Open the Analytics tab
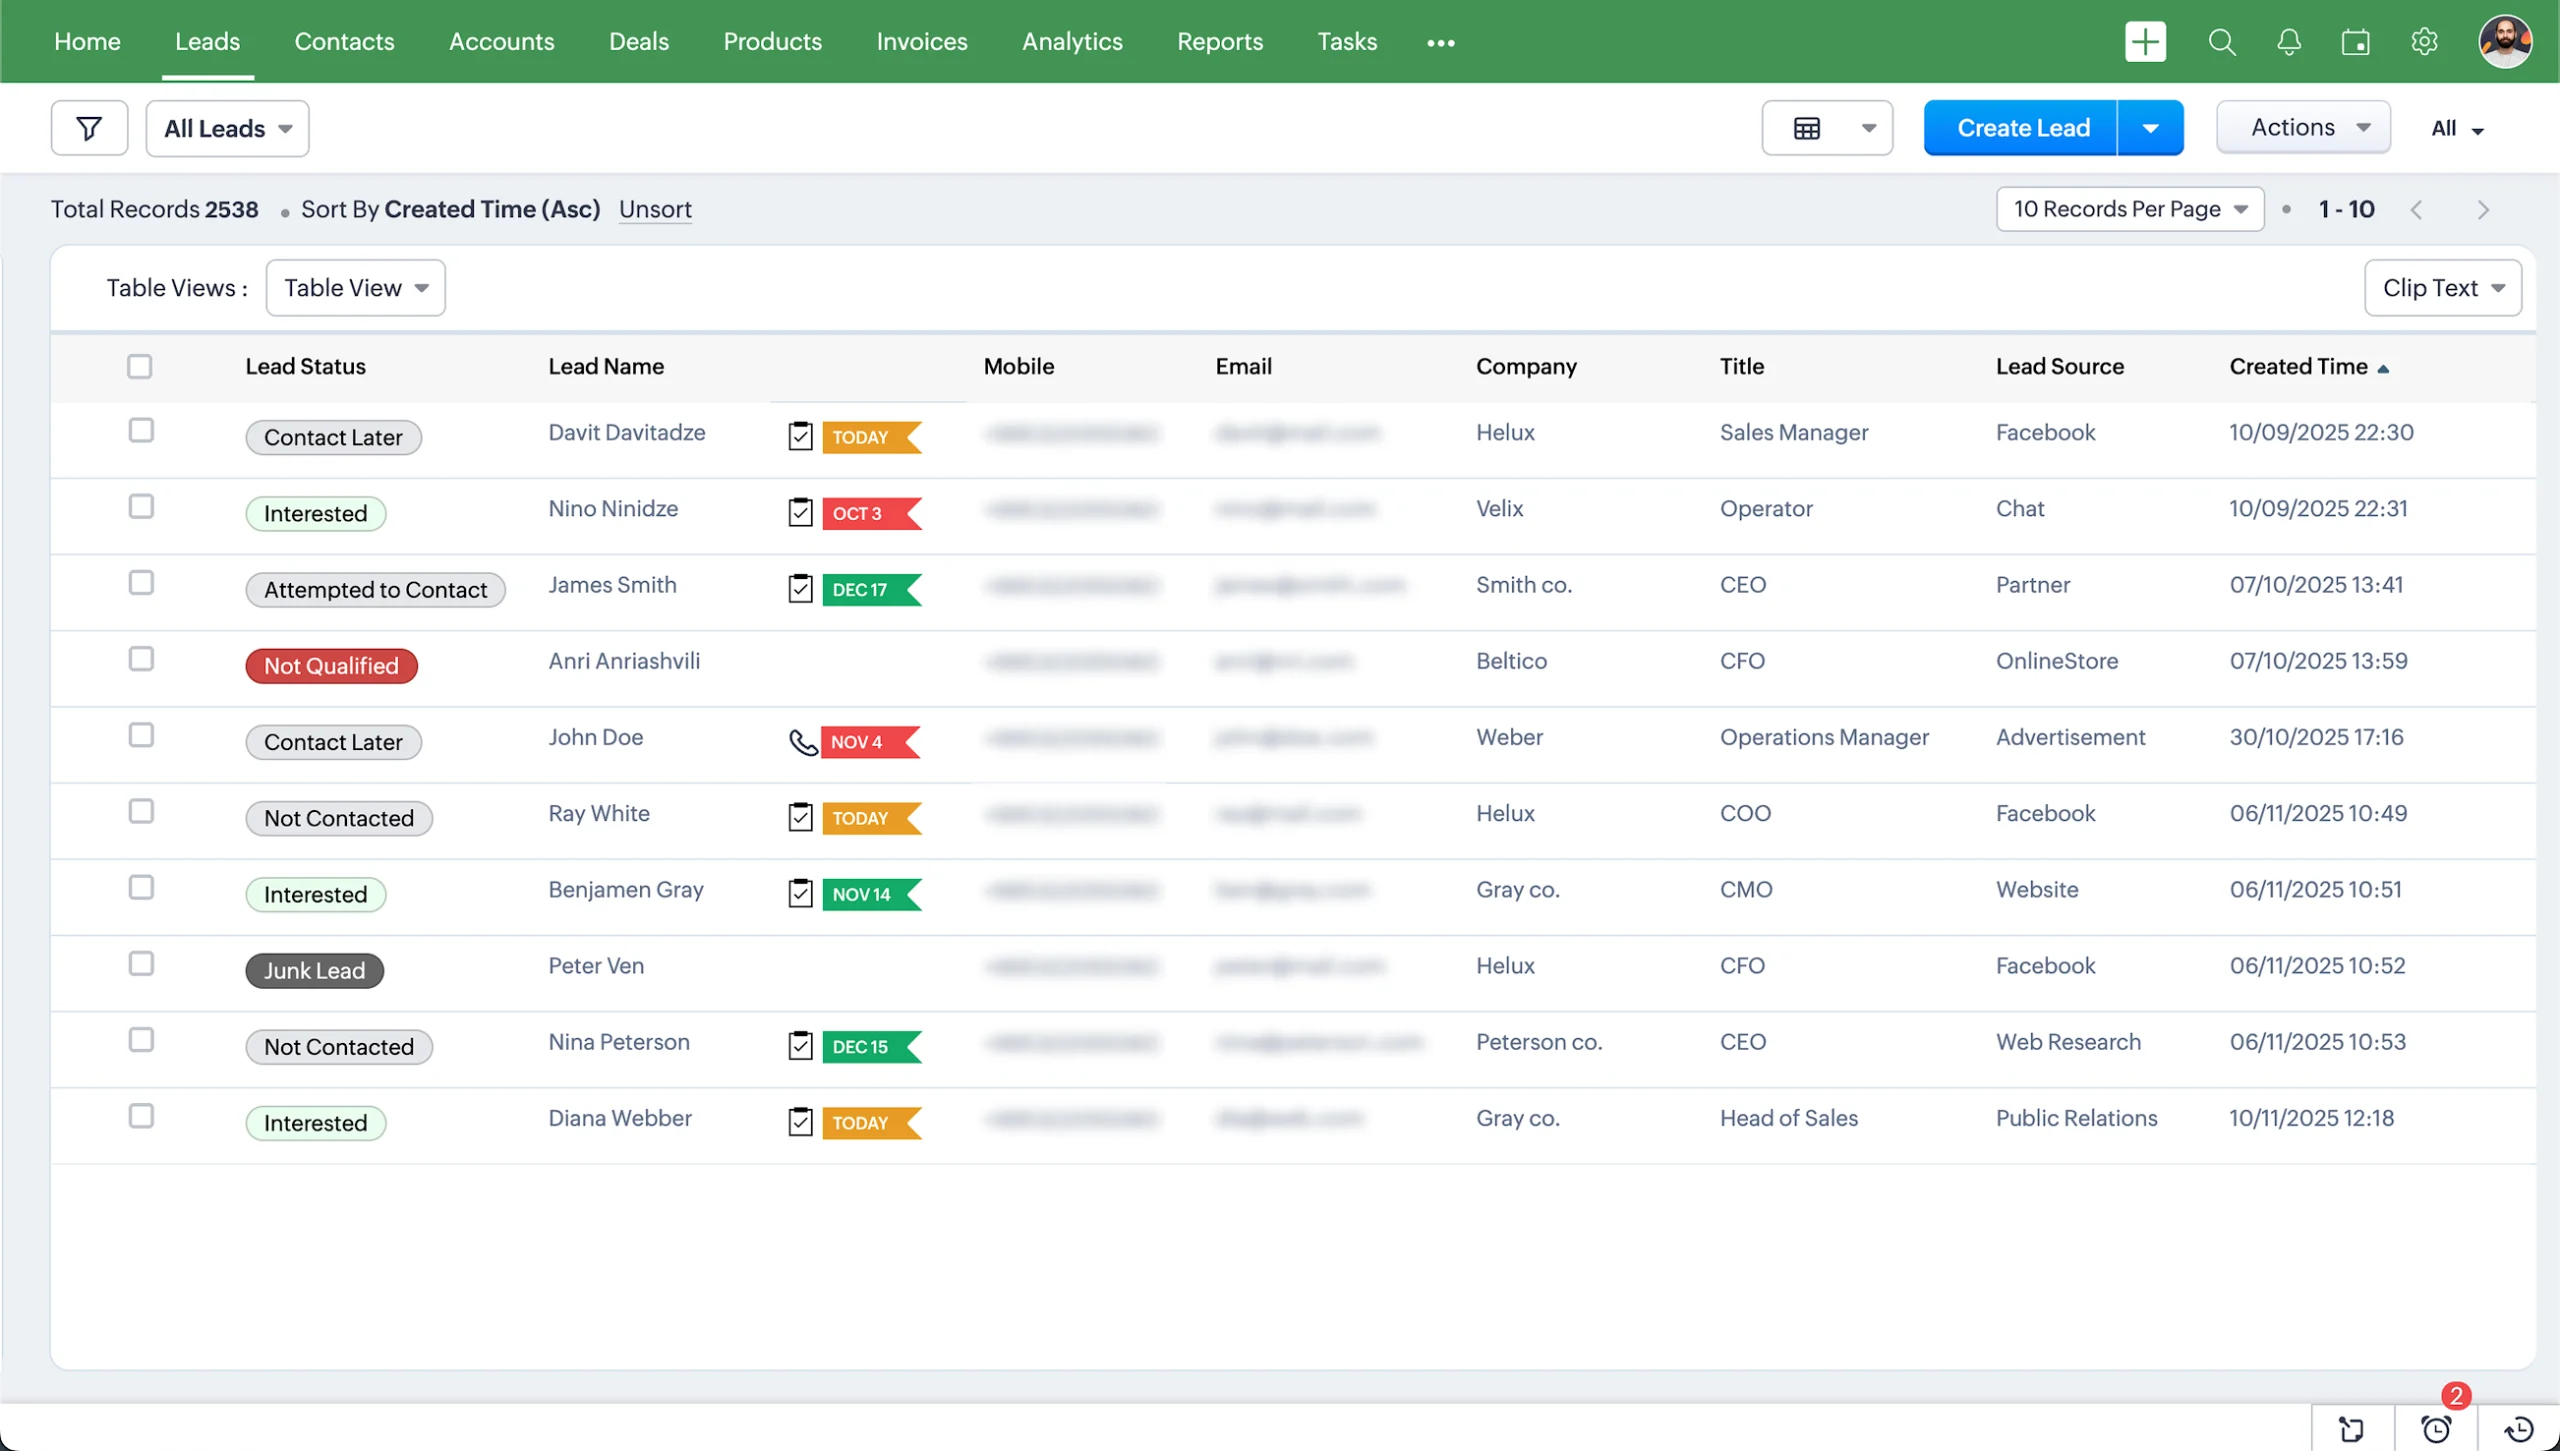The width and height of the screenshot is (2560, 1451). tap(1072, 42)
